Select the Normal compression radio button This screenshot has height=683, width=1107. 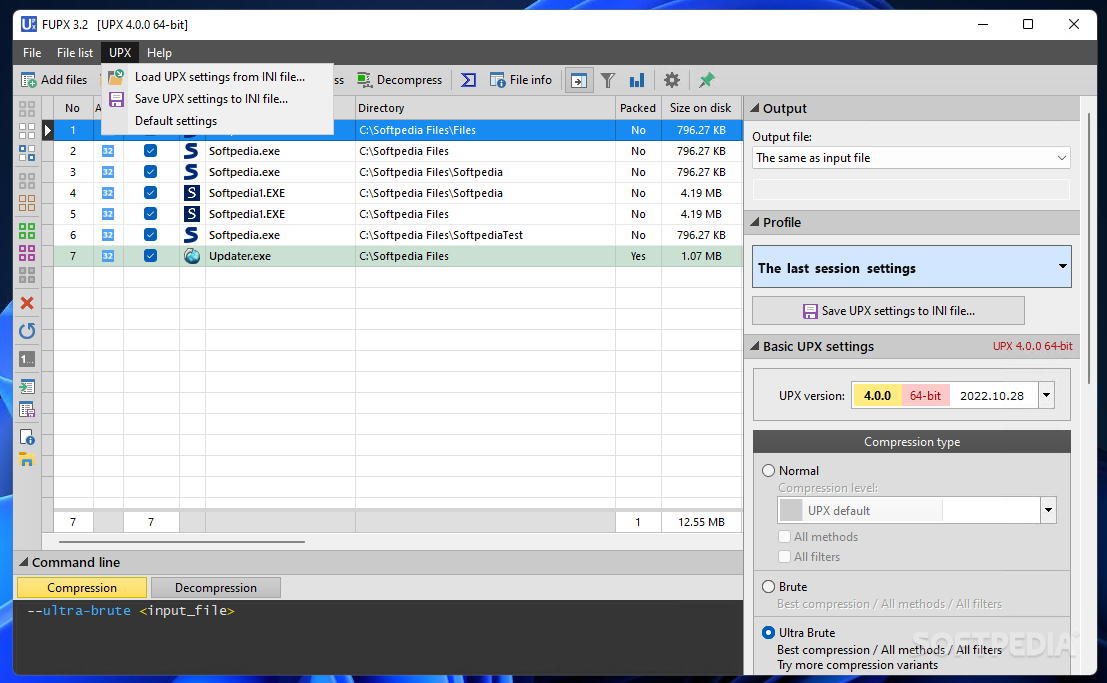(x=769, y=470)
